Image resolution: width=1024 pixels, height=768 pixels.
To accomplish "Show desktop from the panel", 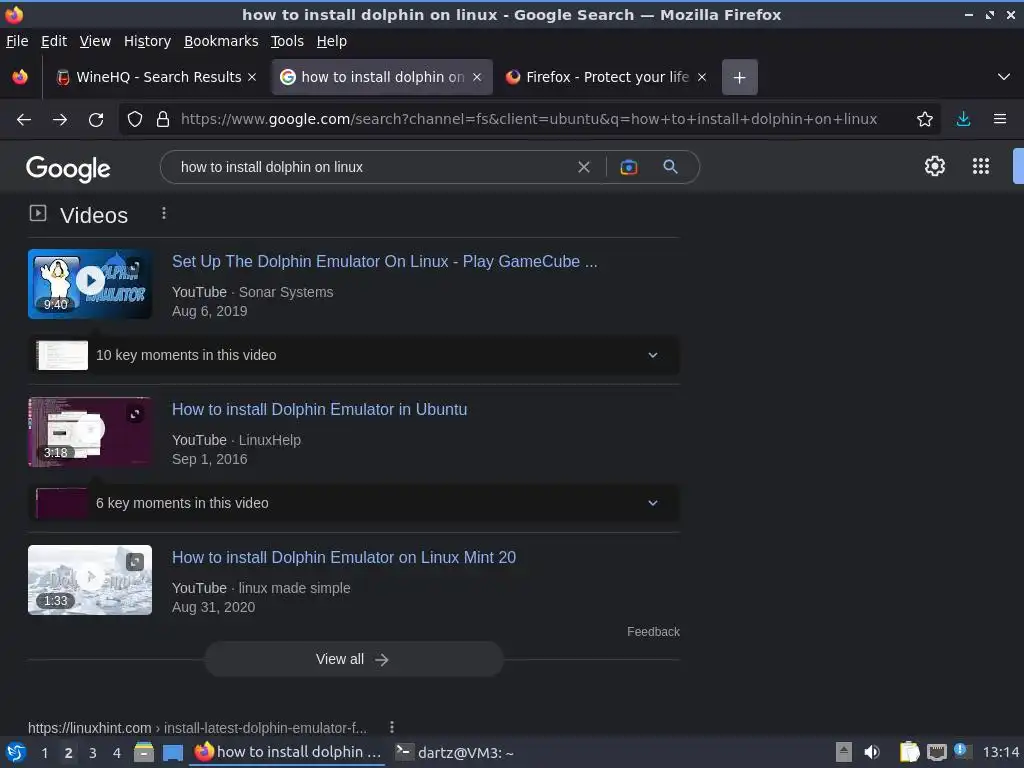I will coord(172,752).
